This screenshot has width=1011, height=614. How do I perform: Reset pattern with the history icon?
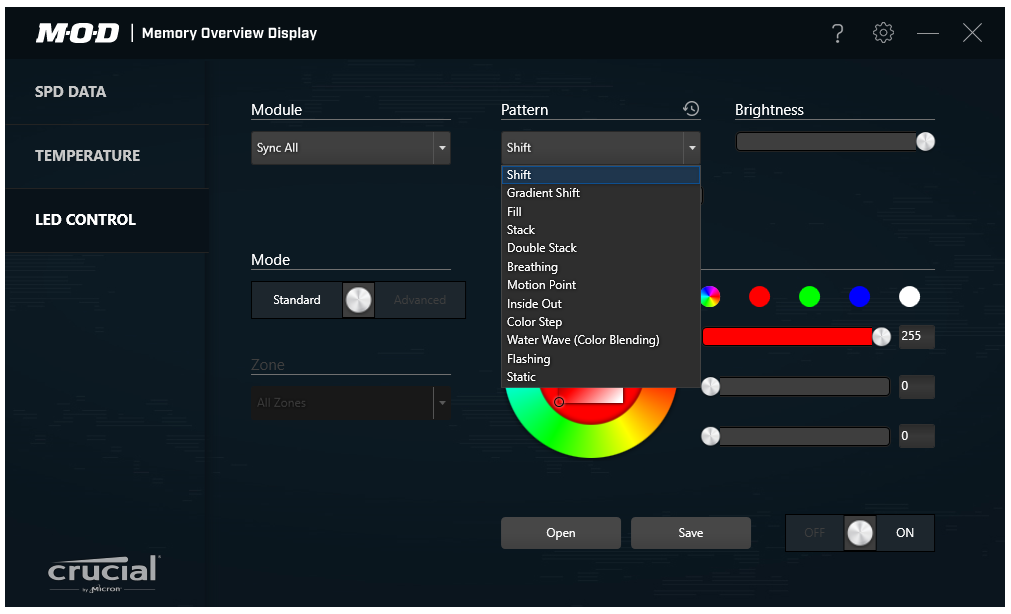click(691, 108)
